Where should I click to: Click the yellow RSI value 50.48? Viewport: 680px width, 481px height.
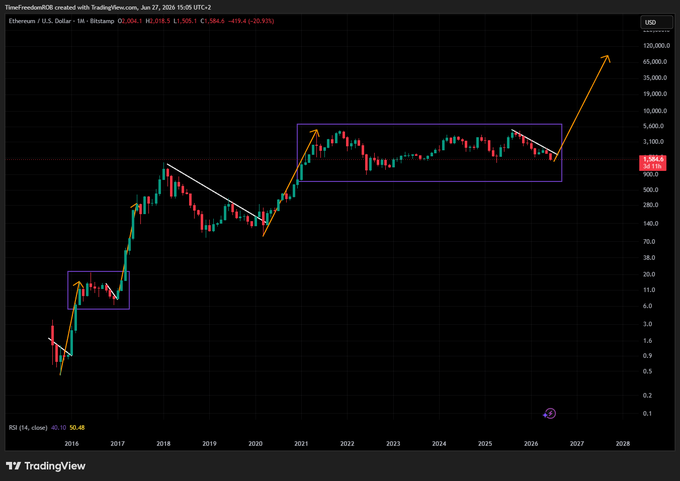click(77, 428)
